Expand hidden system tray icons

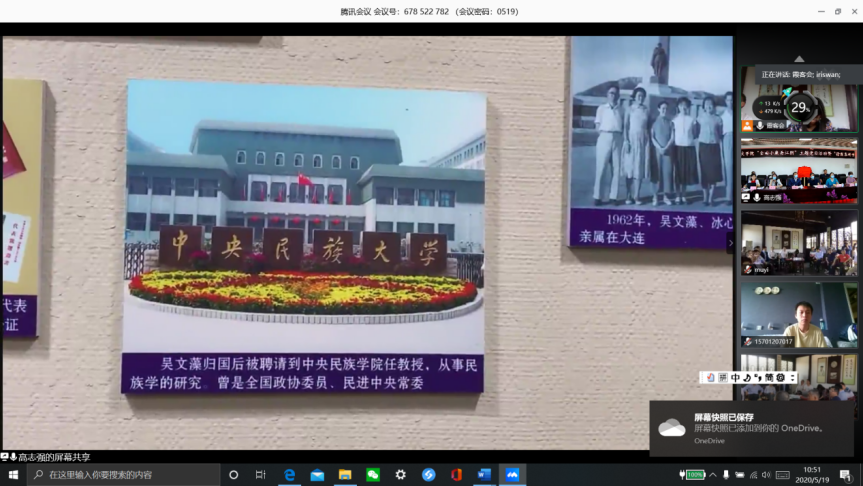714,475
